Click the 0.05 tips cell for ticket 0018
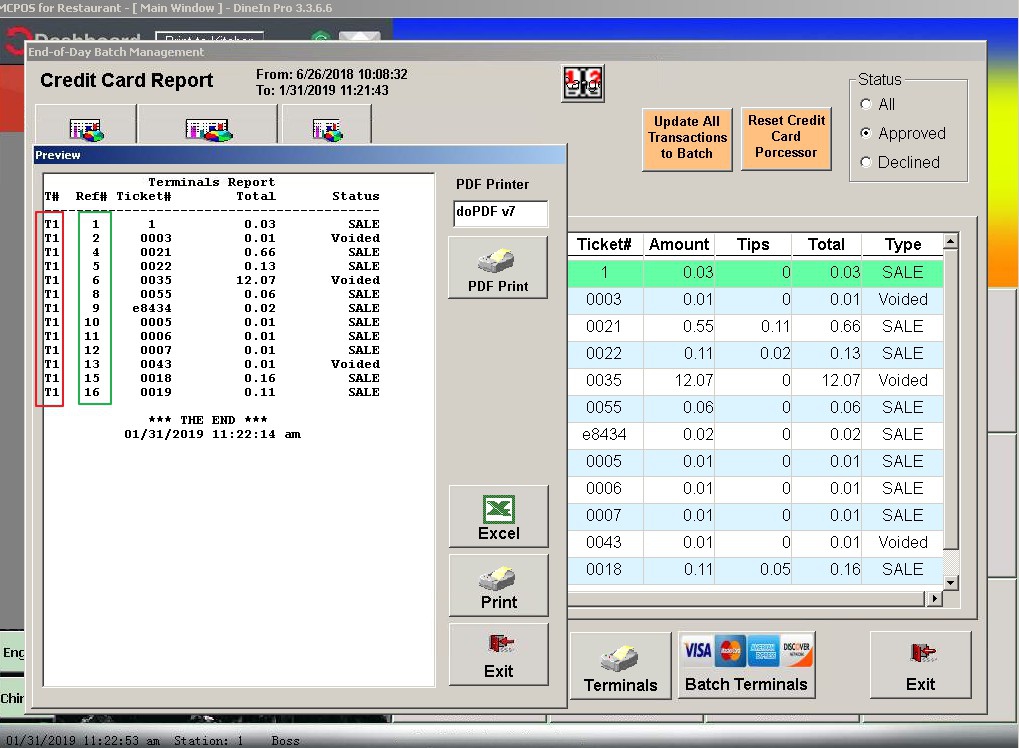 [753, 569]
